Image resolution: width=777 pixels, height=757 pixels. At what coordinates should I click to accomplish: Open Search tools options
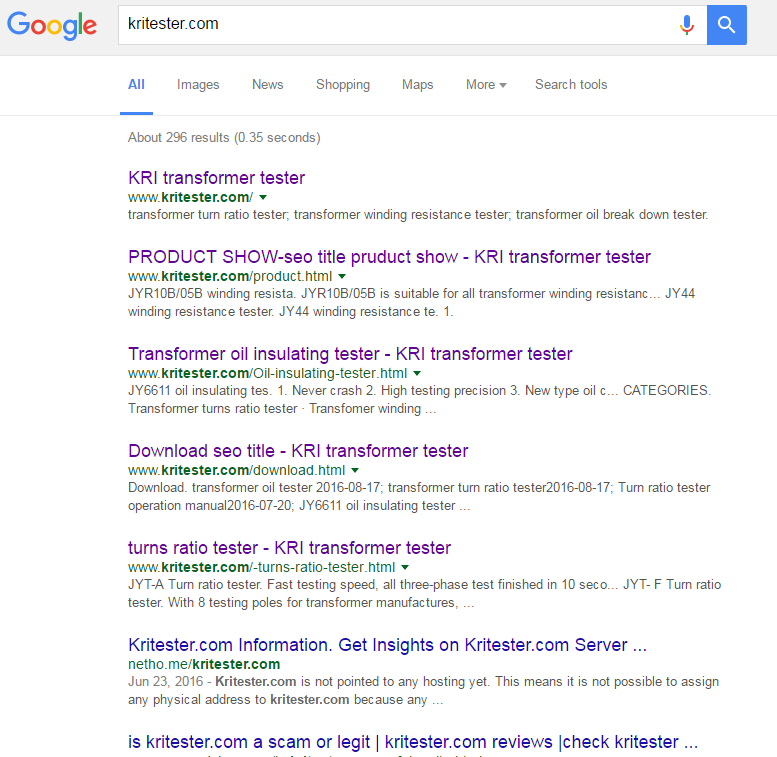coord(571,85)
